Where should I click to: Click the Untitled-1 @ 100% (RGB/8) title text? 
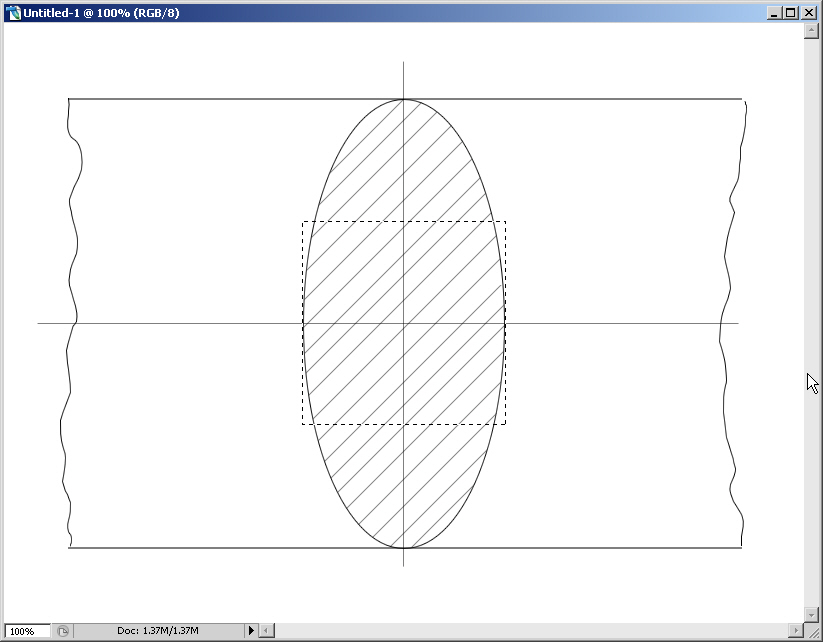point(101,13)
